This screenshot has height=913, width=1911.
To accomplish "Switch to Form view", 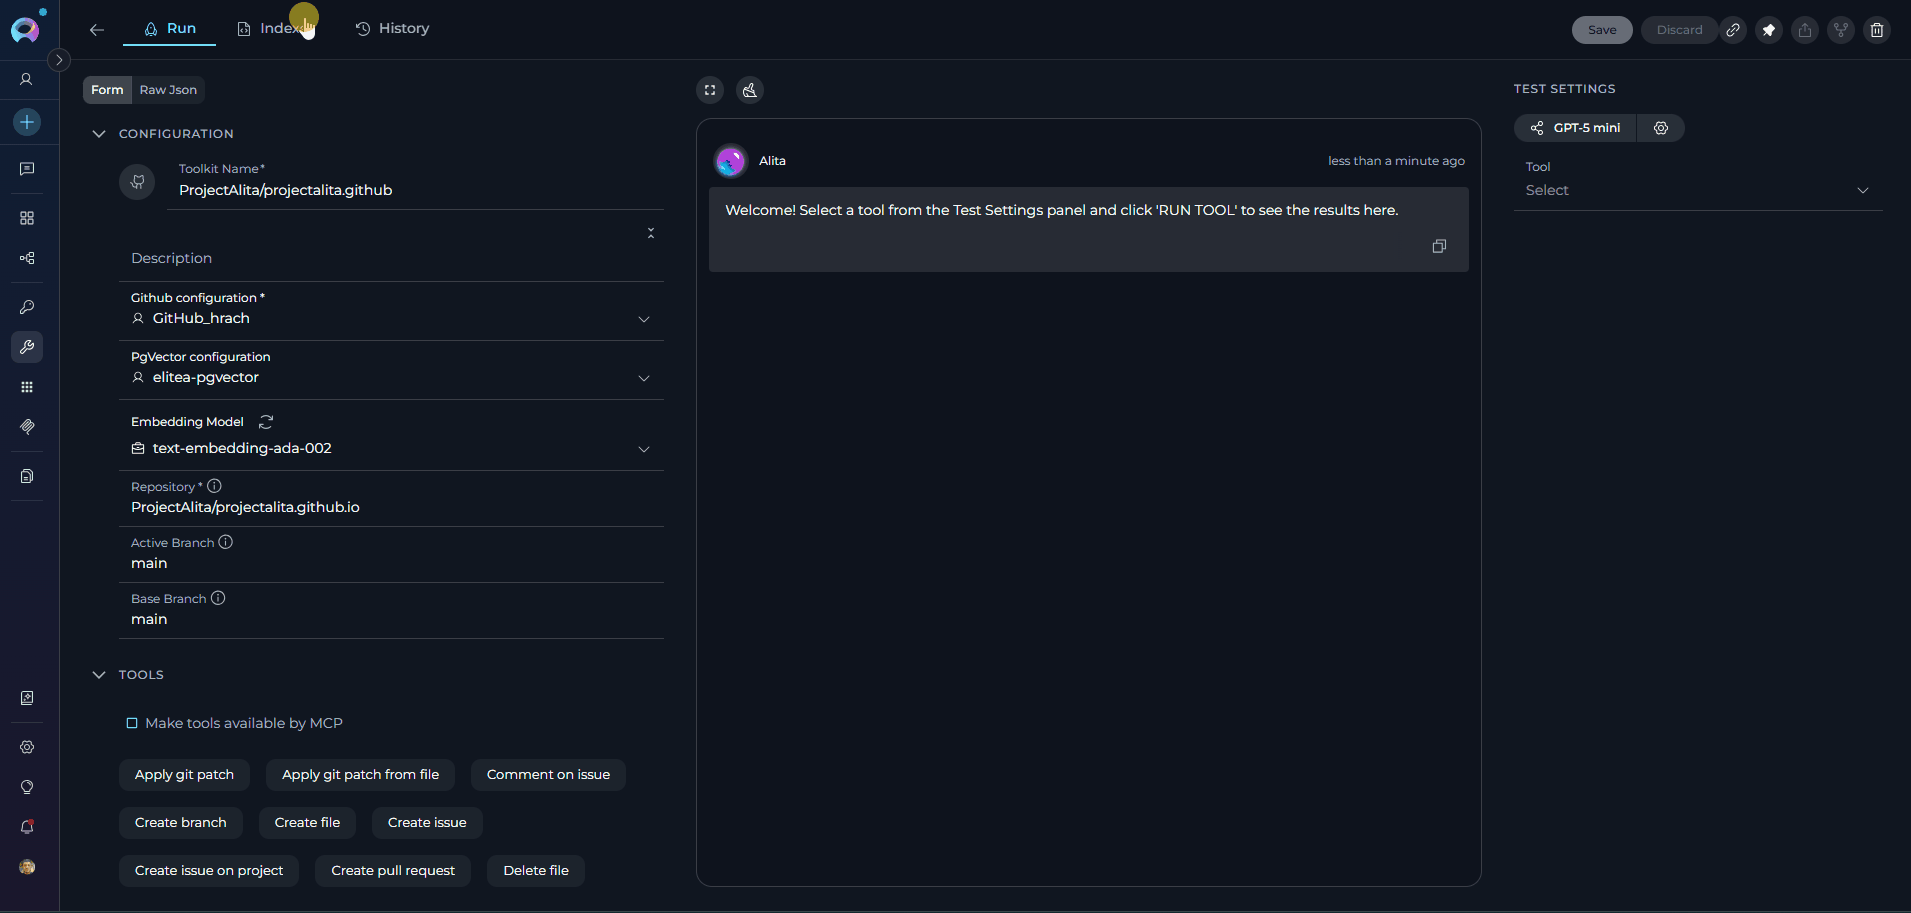I will tap(107, 90).
